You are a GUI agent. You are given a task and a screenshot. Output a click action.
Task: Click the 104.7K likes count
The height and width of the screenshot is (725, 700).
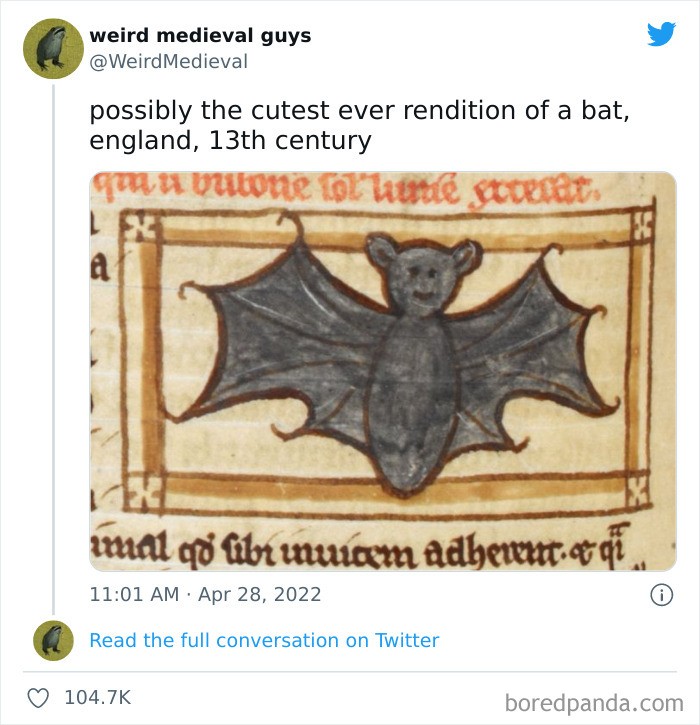coord(97,696)
